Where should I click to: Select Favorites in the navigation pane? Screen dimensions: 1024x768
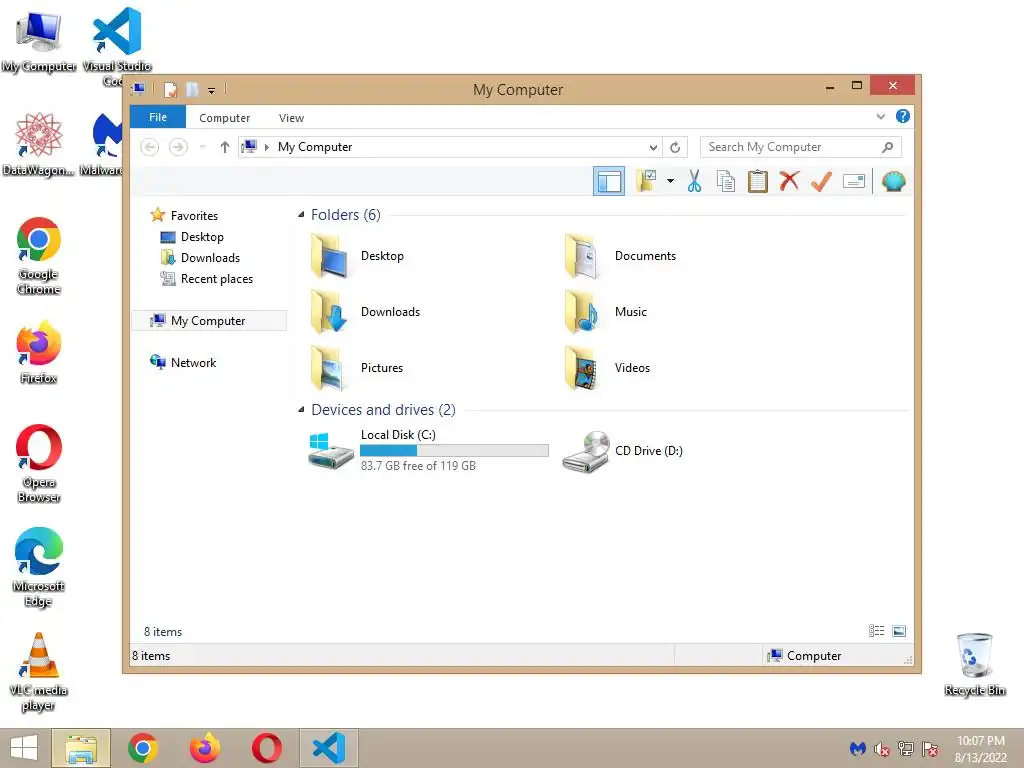194,216
